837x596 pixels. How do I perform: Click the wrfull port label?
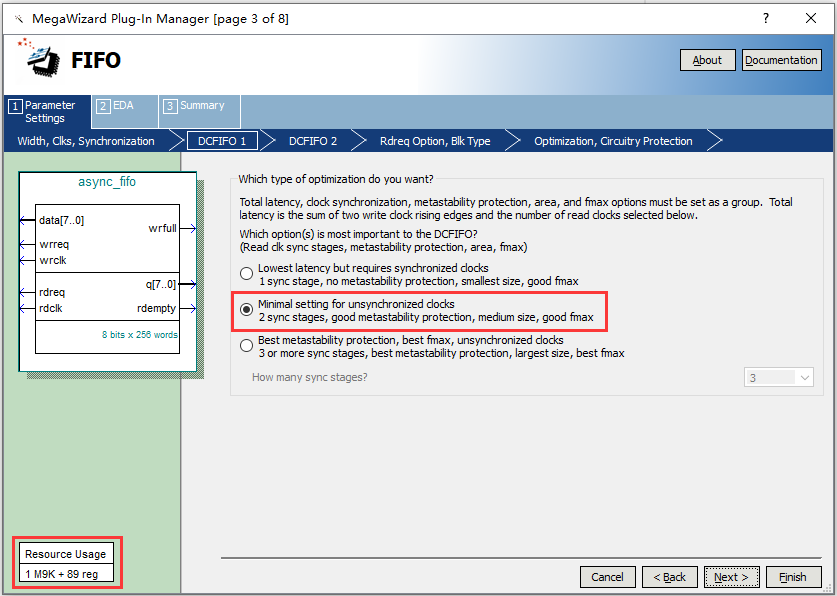pos(162,228)
